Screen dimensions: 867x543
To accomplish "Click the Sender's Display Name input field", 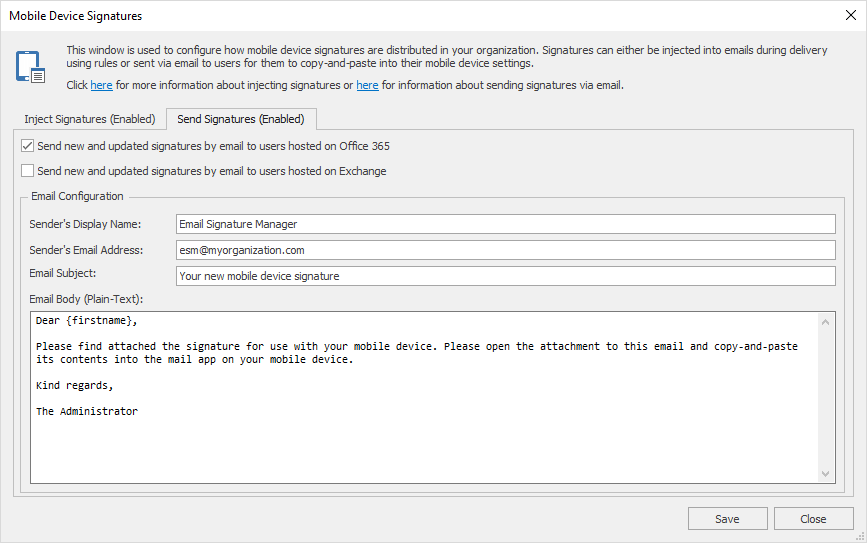I will (x=505, y=224).
